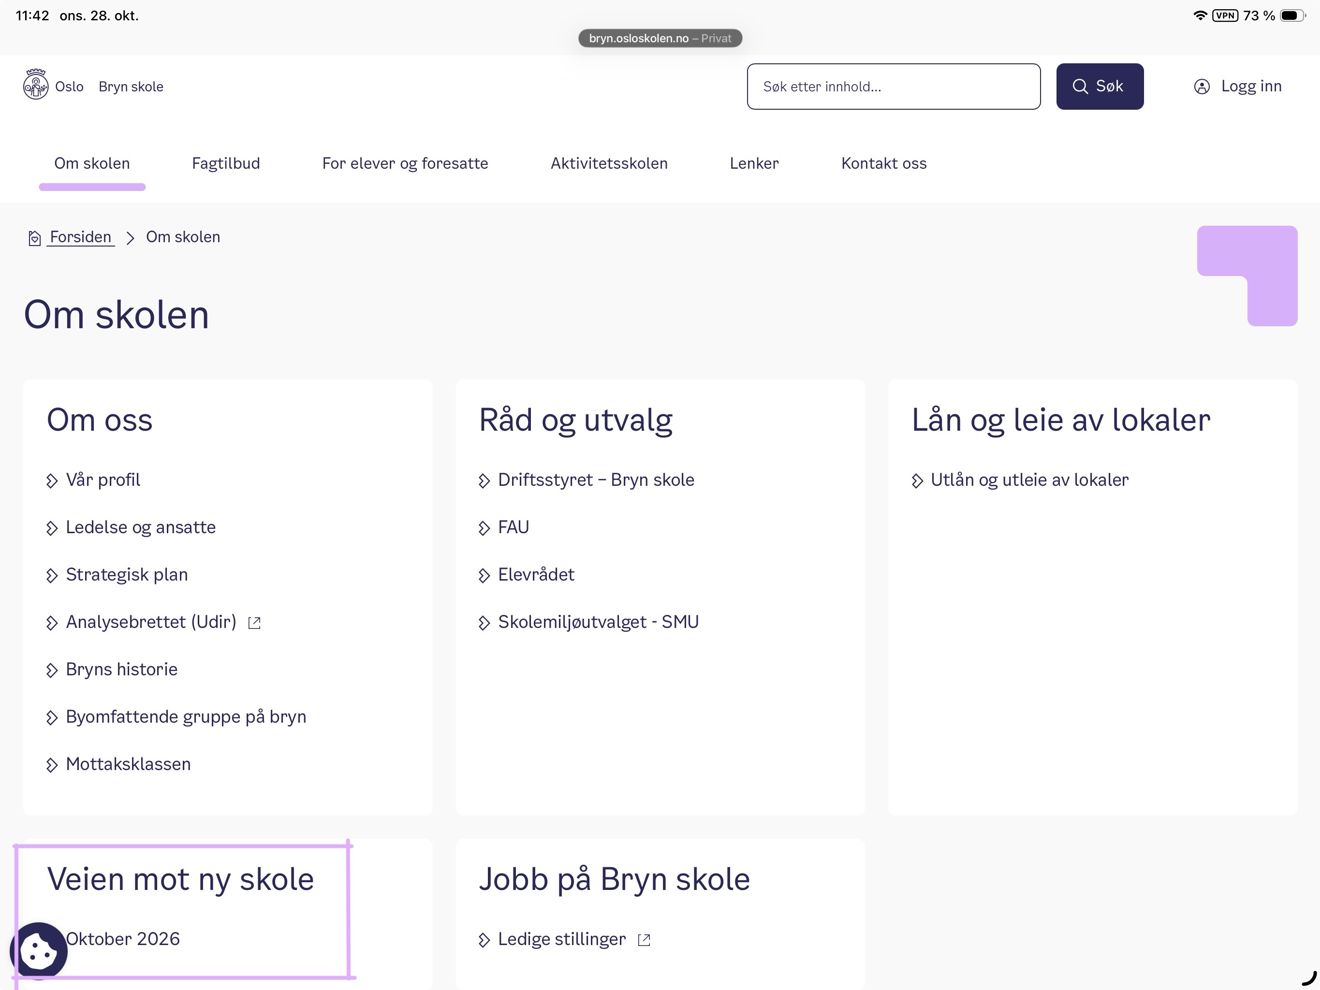1320x990 pixels.
Task: Click the battery indicator icon
Action: pyautogui.click(x=1293, y=15)
